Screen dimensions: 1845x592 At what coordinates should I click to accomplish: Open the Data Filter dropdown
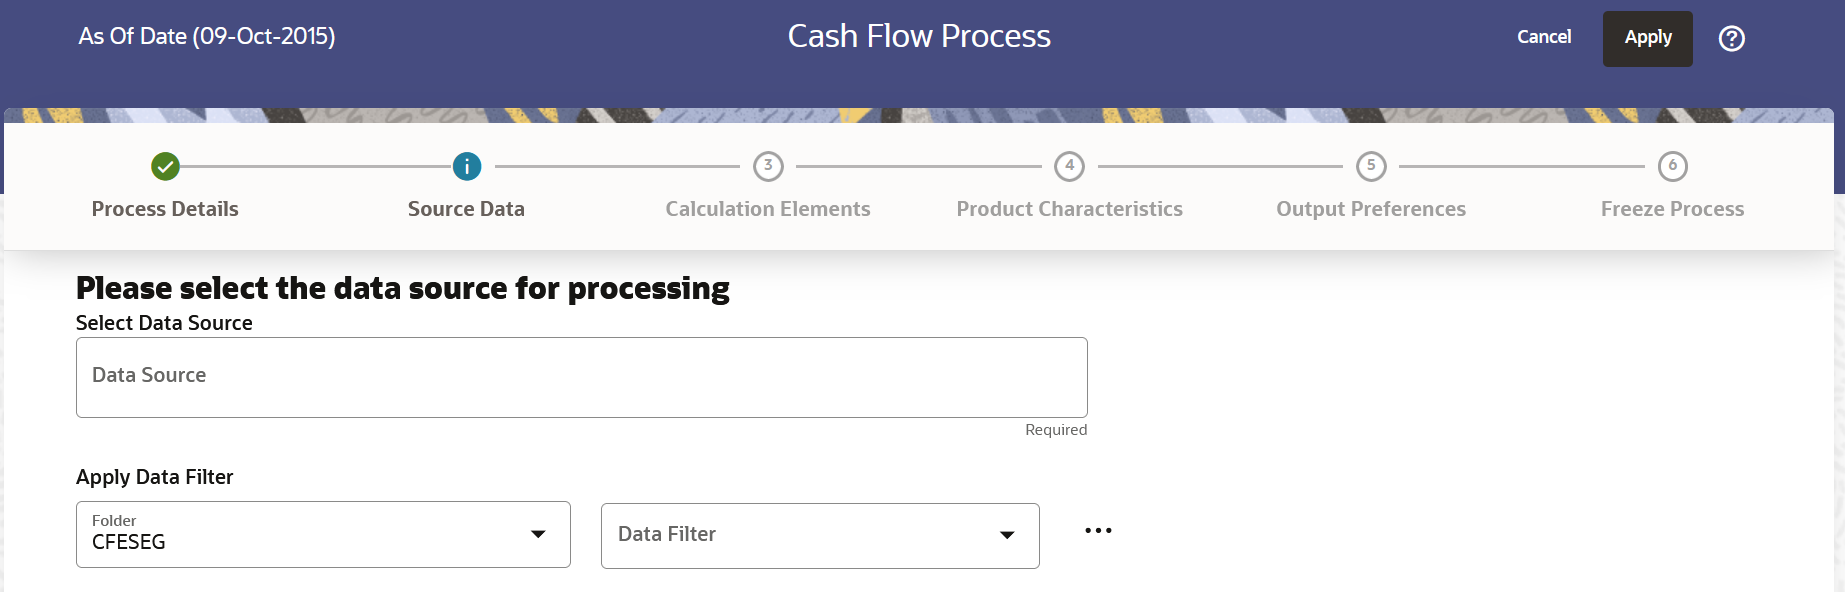click(1007, 535)
